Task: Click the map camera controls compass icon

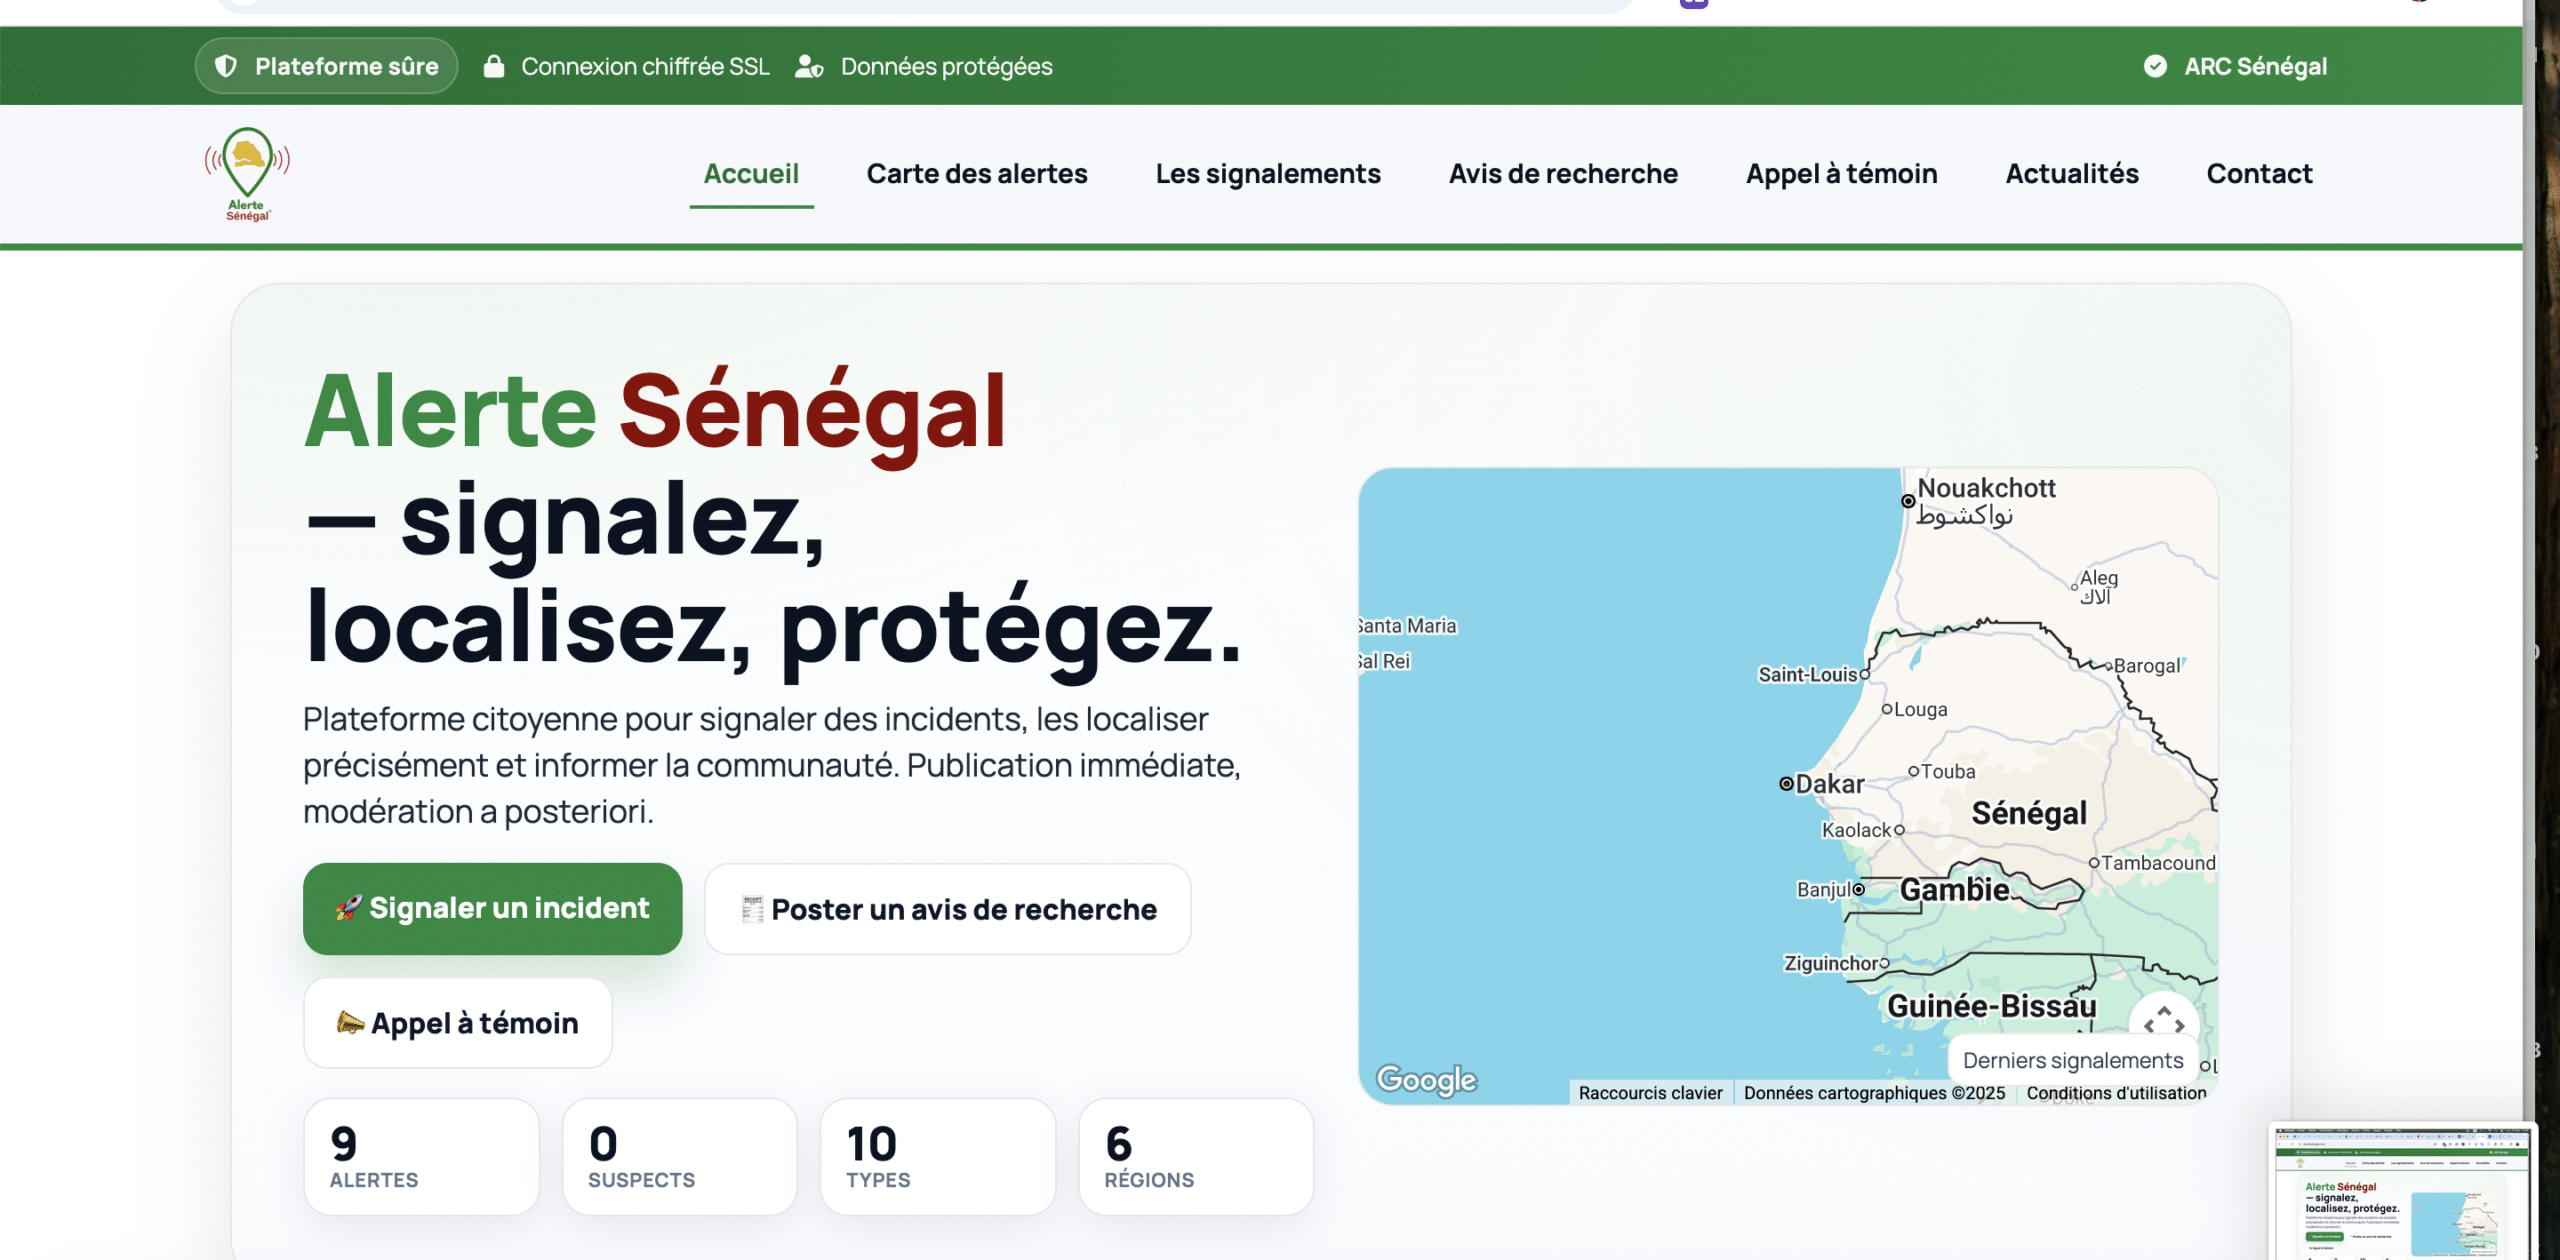Action: pos(2163,1020)
